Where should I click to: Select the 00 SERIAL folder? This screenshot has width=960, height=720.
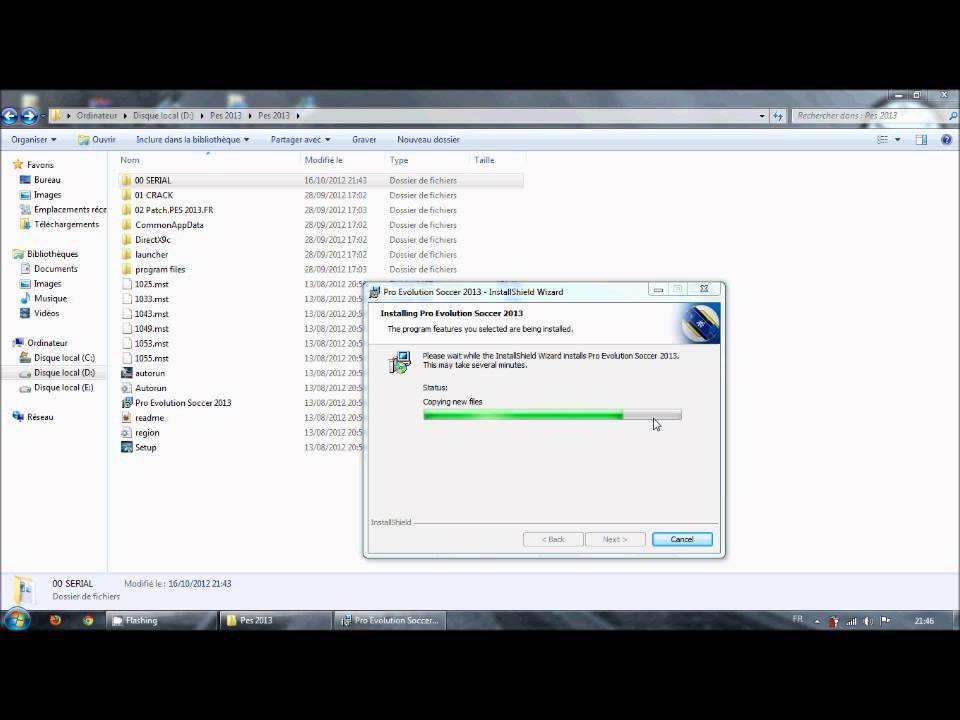click(x=321, y=180)
